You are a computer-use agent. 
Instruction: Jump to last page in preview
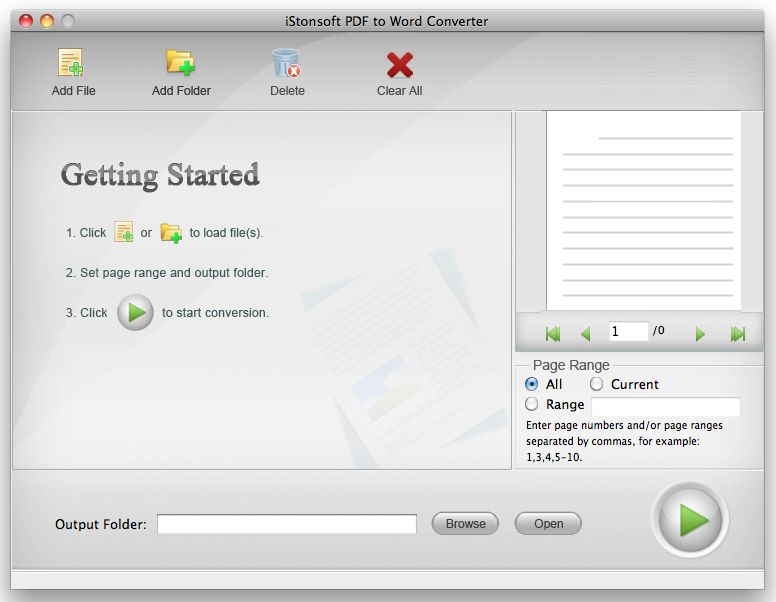(x=737, y=334)
